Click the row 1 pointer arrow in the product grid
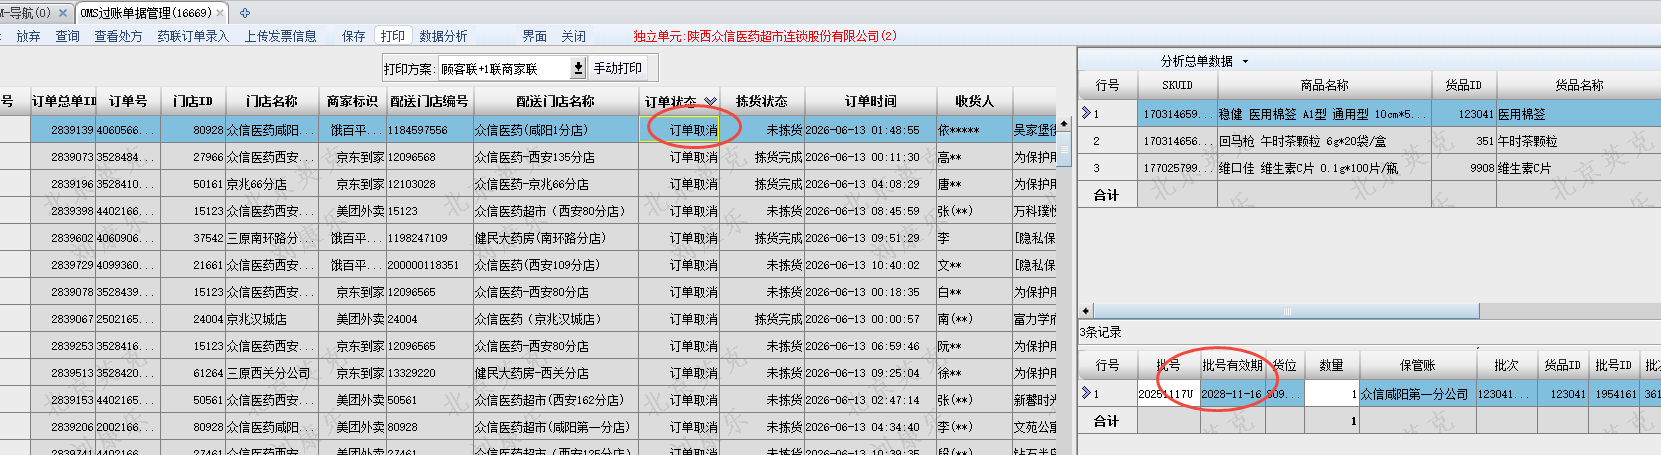Image resolution: width=1661 pixels, height=455 pixels. tap(1086, 114)
